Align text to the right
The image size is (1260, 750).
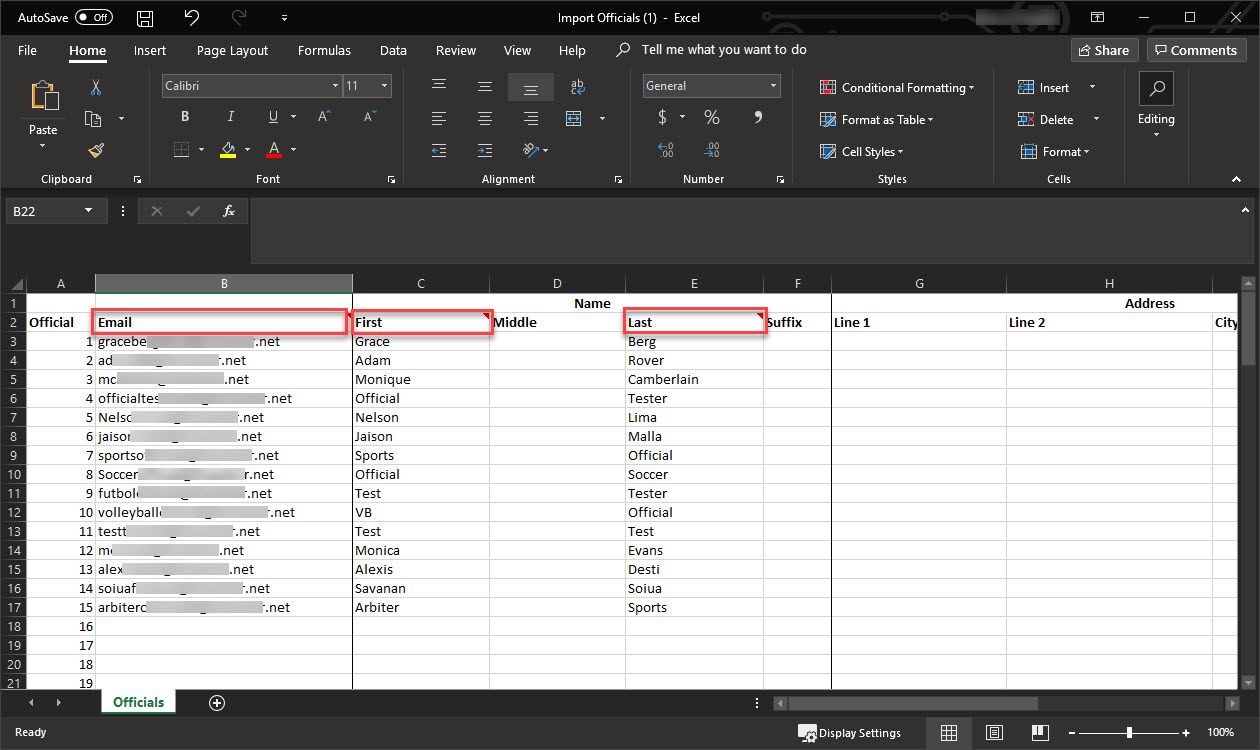(x=531, y=118)
